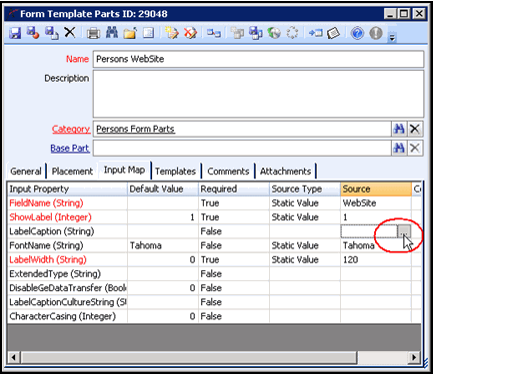Viewport: 516px width, 388px height.
Task: Switch to the Attachments tab
Action: [285, 171]
